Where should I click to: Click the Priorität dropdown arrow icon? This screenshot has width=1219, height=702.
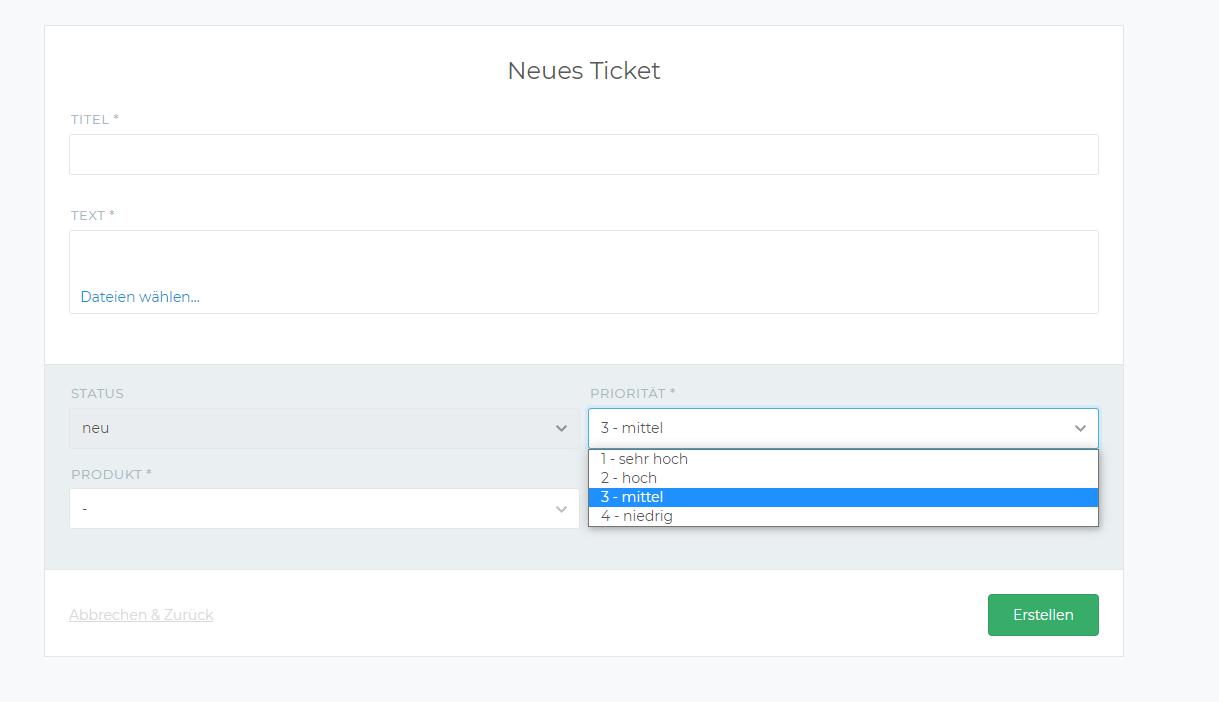click(x=1080, y=428)
